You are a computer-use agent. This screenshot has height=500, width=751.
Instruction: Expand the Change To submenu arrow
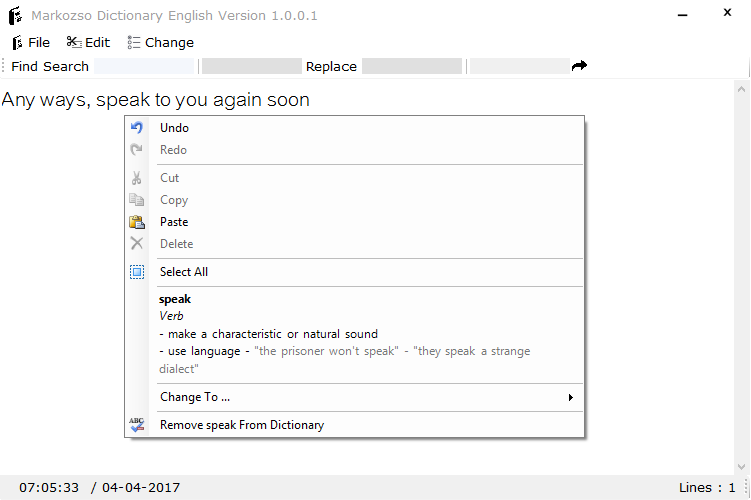571,397
